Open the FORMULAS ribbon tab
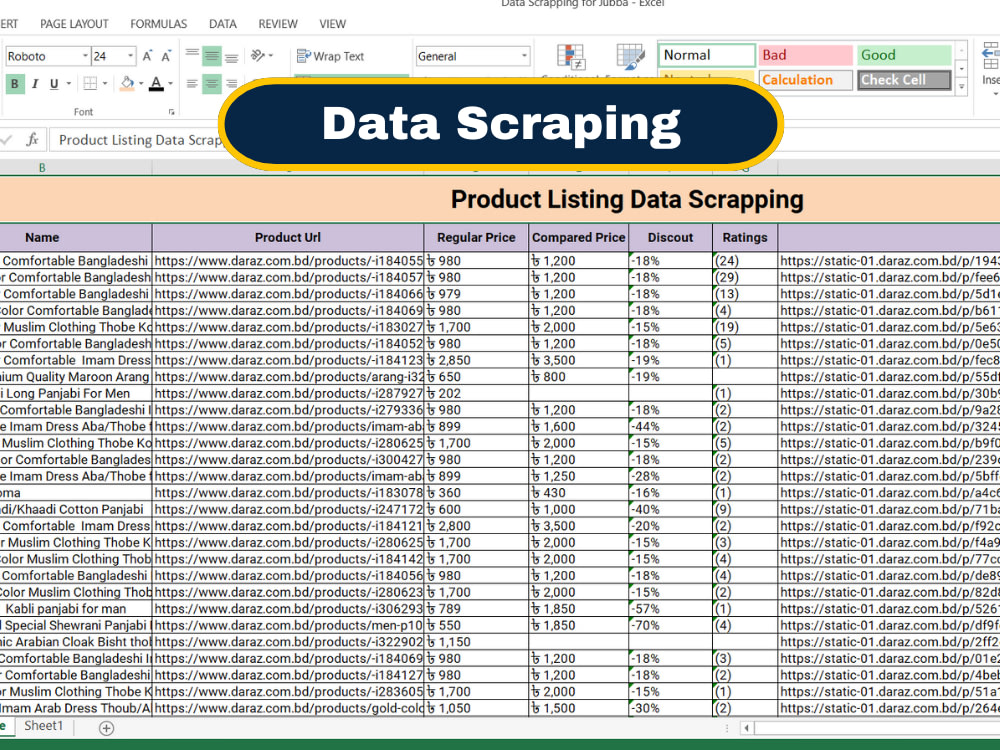Image resolution: width=1000 pixels, height=750 pixels. pos(159,24)
